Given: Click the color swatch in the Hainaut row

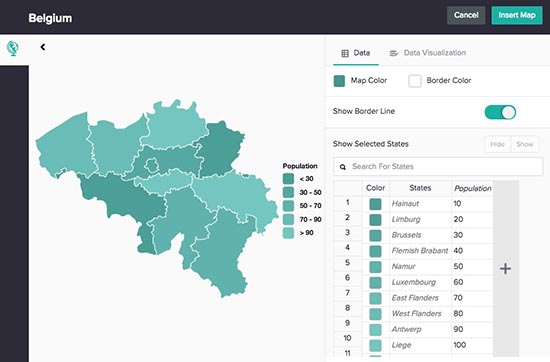Looking at the screenshot, I should [x=375, y=204].
